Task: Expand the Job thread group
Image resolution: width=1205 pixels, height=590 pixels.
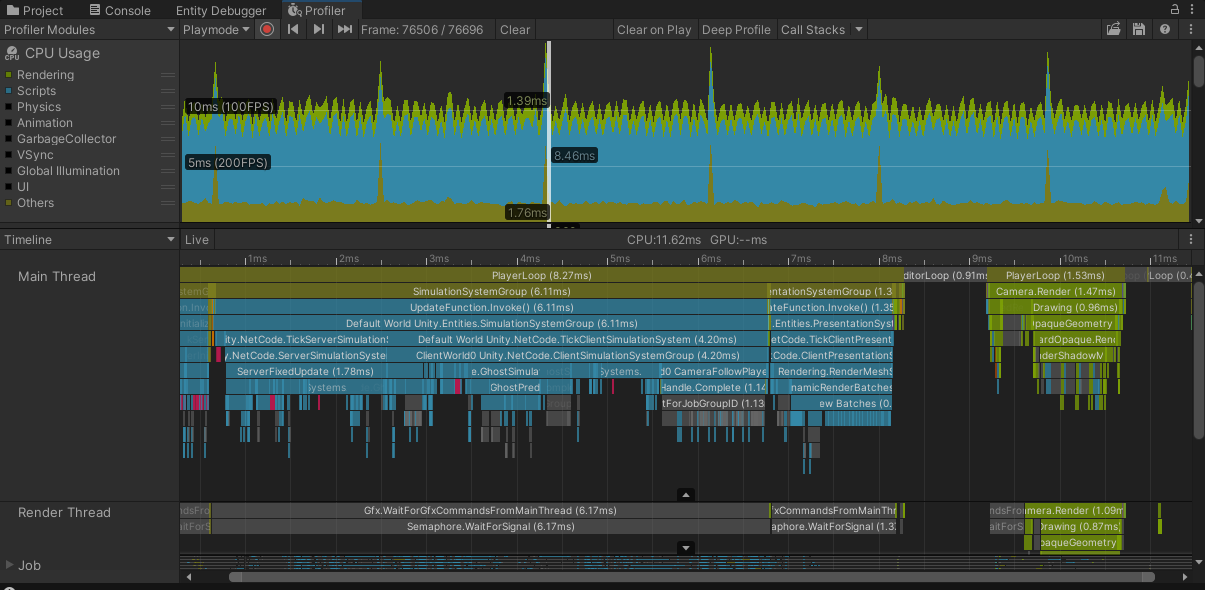Action: pos(10,565)
